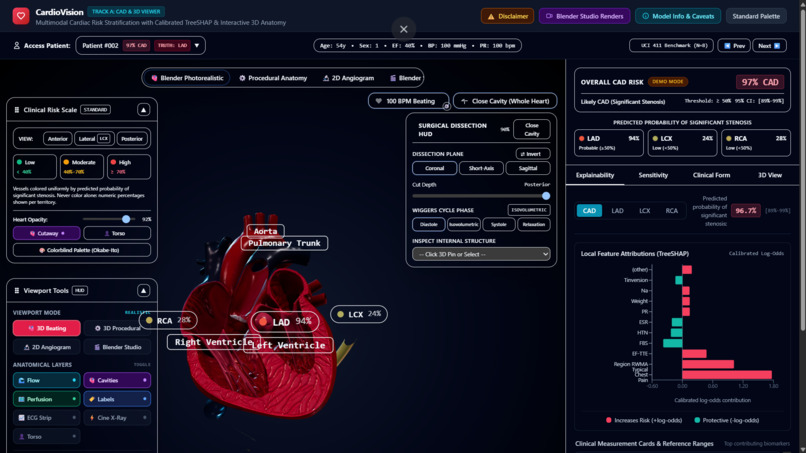806x453 pixels.
Task: Enable the Torso anatomical layer toggle
Action: click(46, 437)
